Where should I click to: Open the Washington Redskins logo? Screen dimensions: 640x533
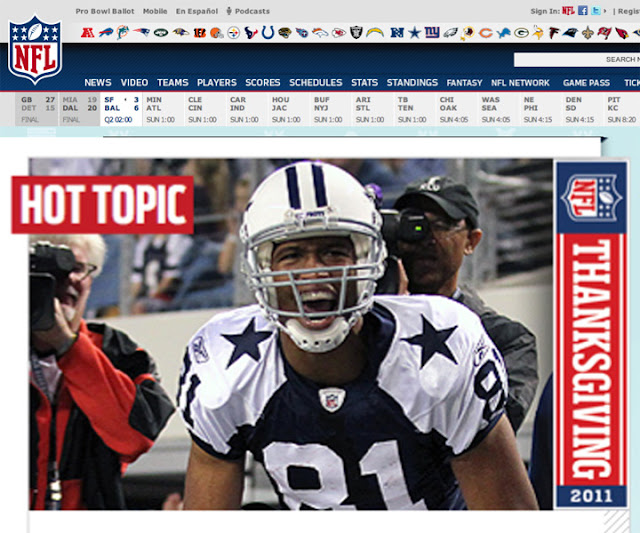point(467,33)
